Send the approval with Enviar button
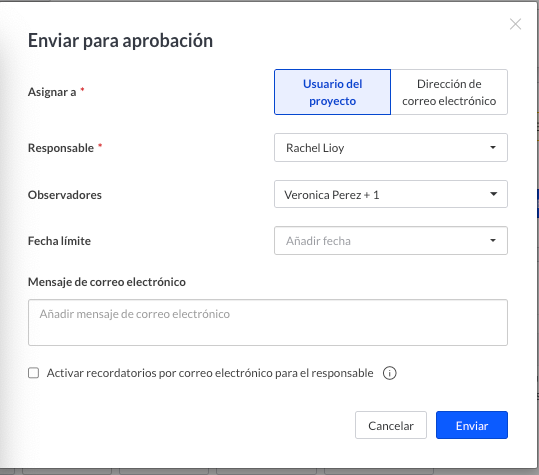 (x=472, y=425)
